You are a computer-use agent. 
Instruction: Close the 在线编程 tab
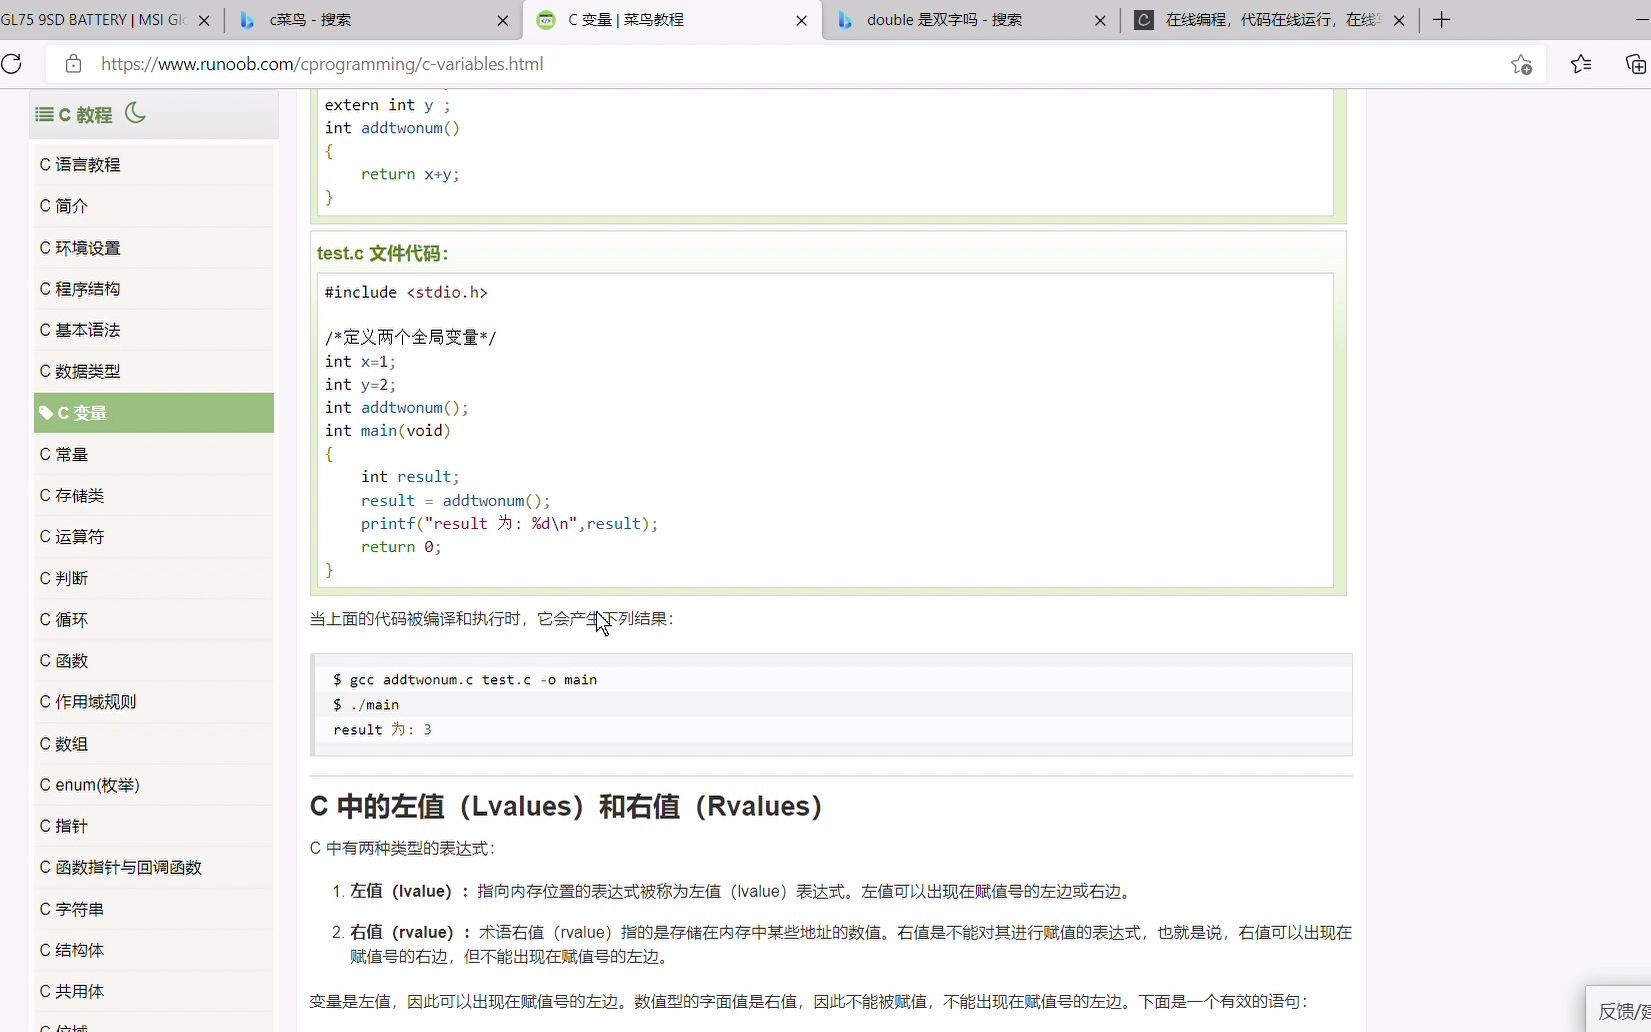pos(1399,20)
